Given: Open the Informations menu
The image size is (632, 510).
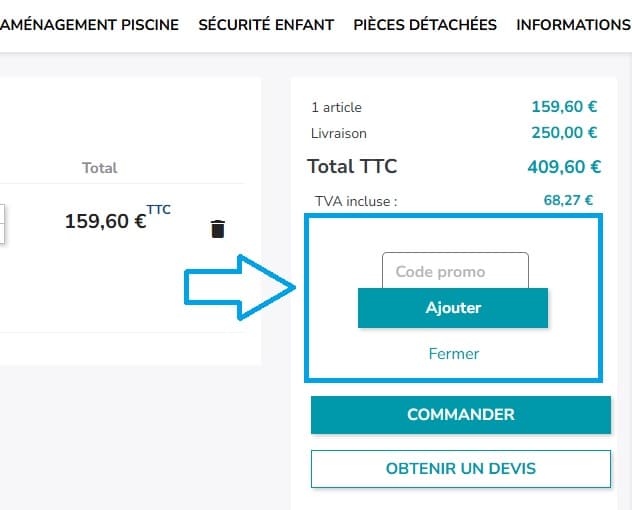Looking at the screenshot, I should pos(573,24).
